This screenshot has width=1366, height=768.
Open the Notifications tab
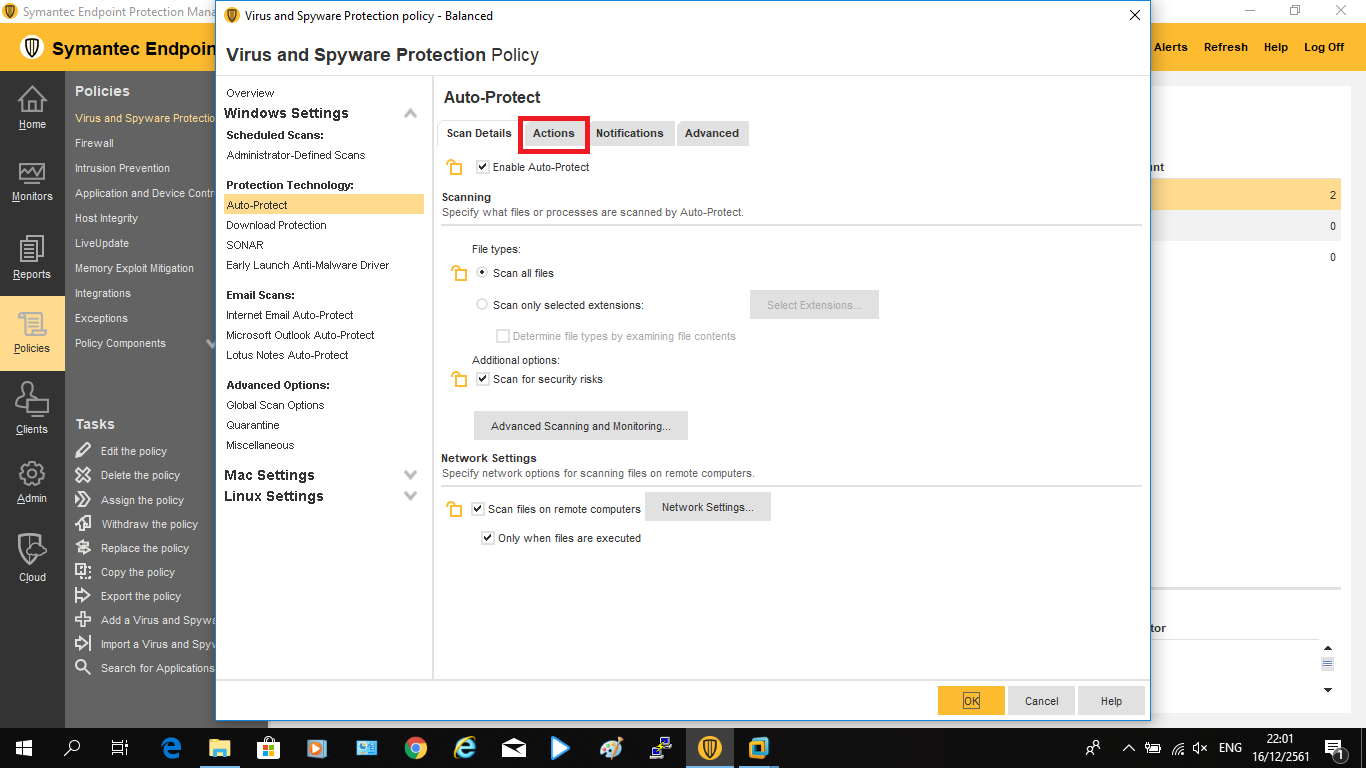click(x=629, y=133)
